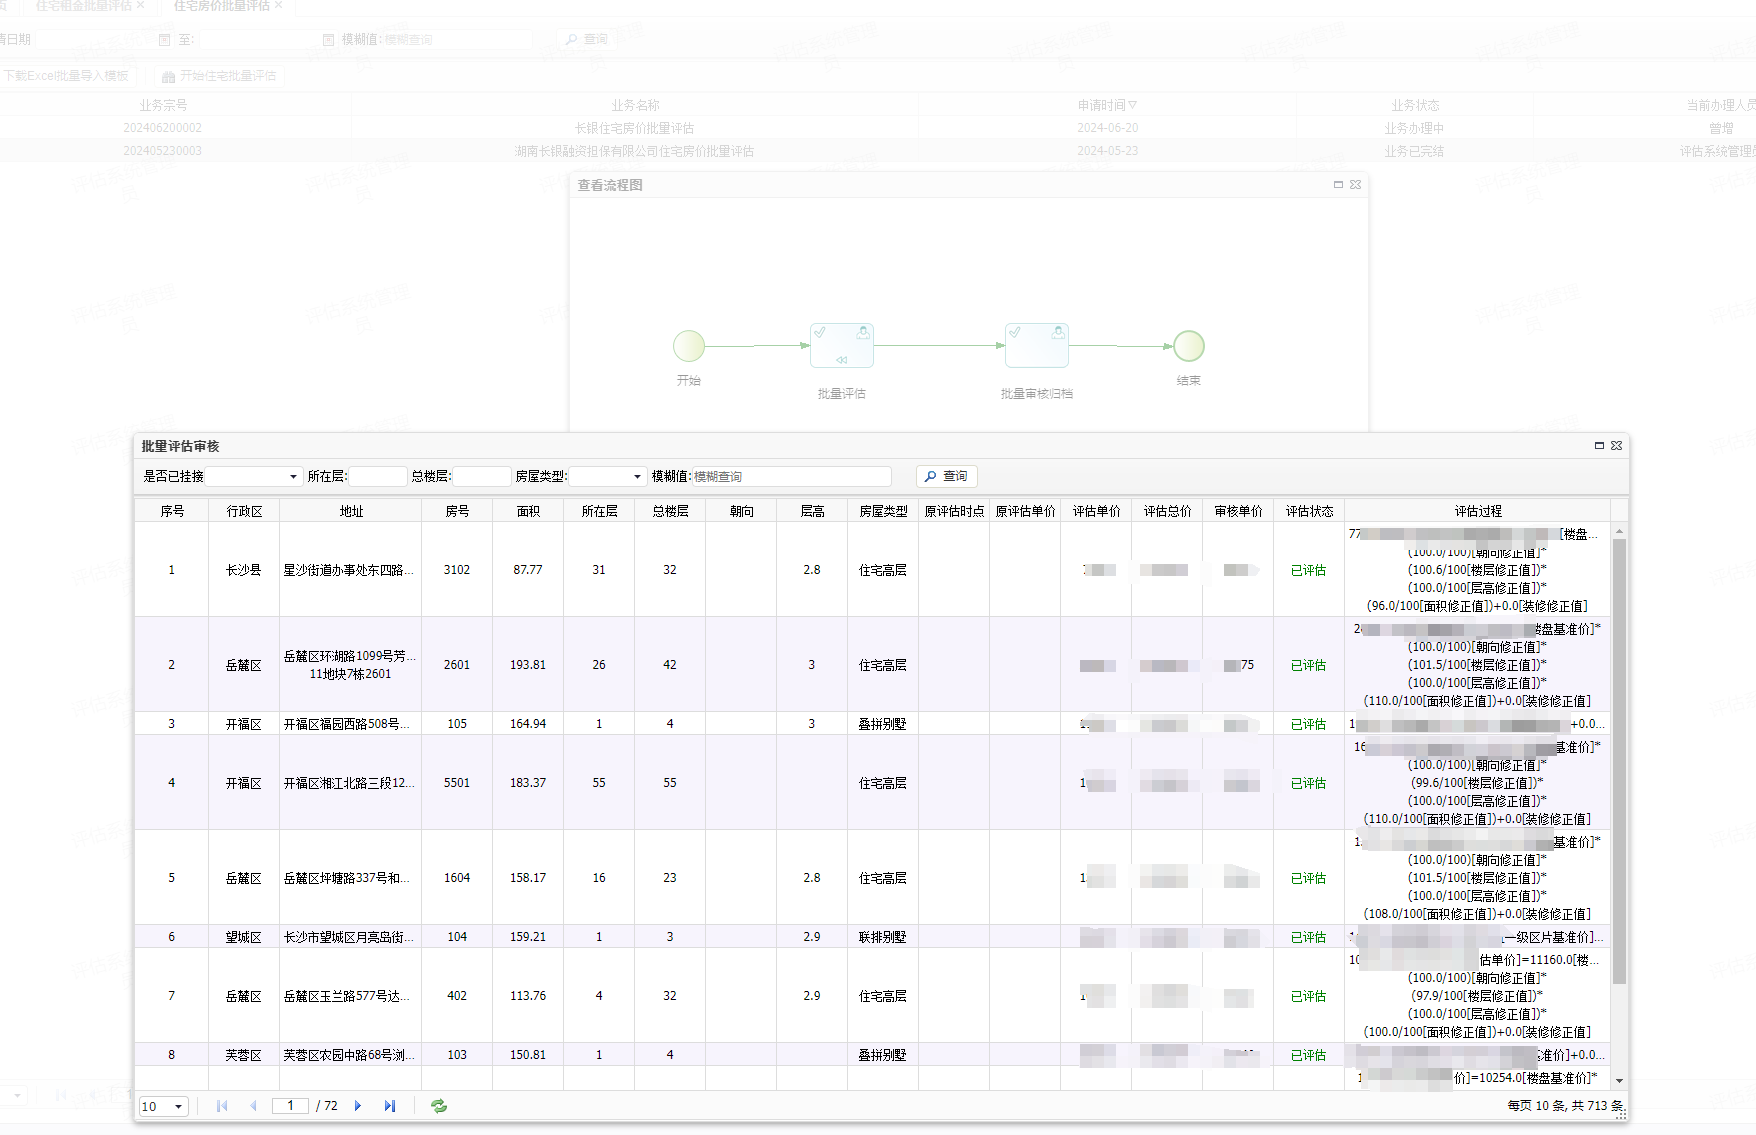Viewport: 1756px width, 1135px height.
Task: Click the 总楼层 filter input field
Action: coord(481,477)
